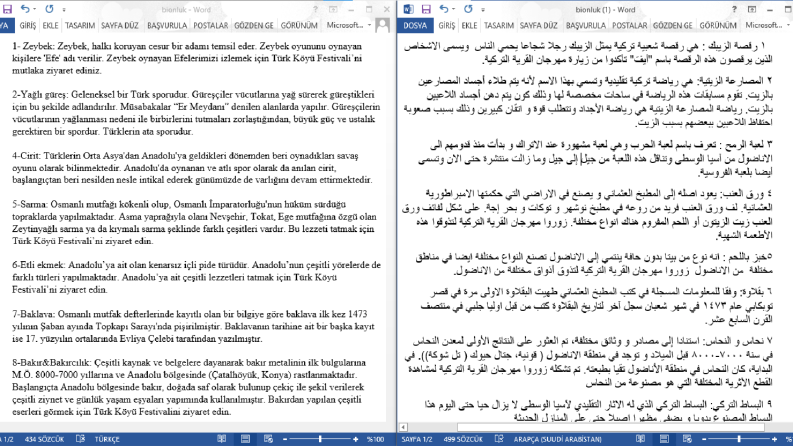Open Quick Access customize arrow in right window
This screenshot has height=446, width=793.
point(482,10)
